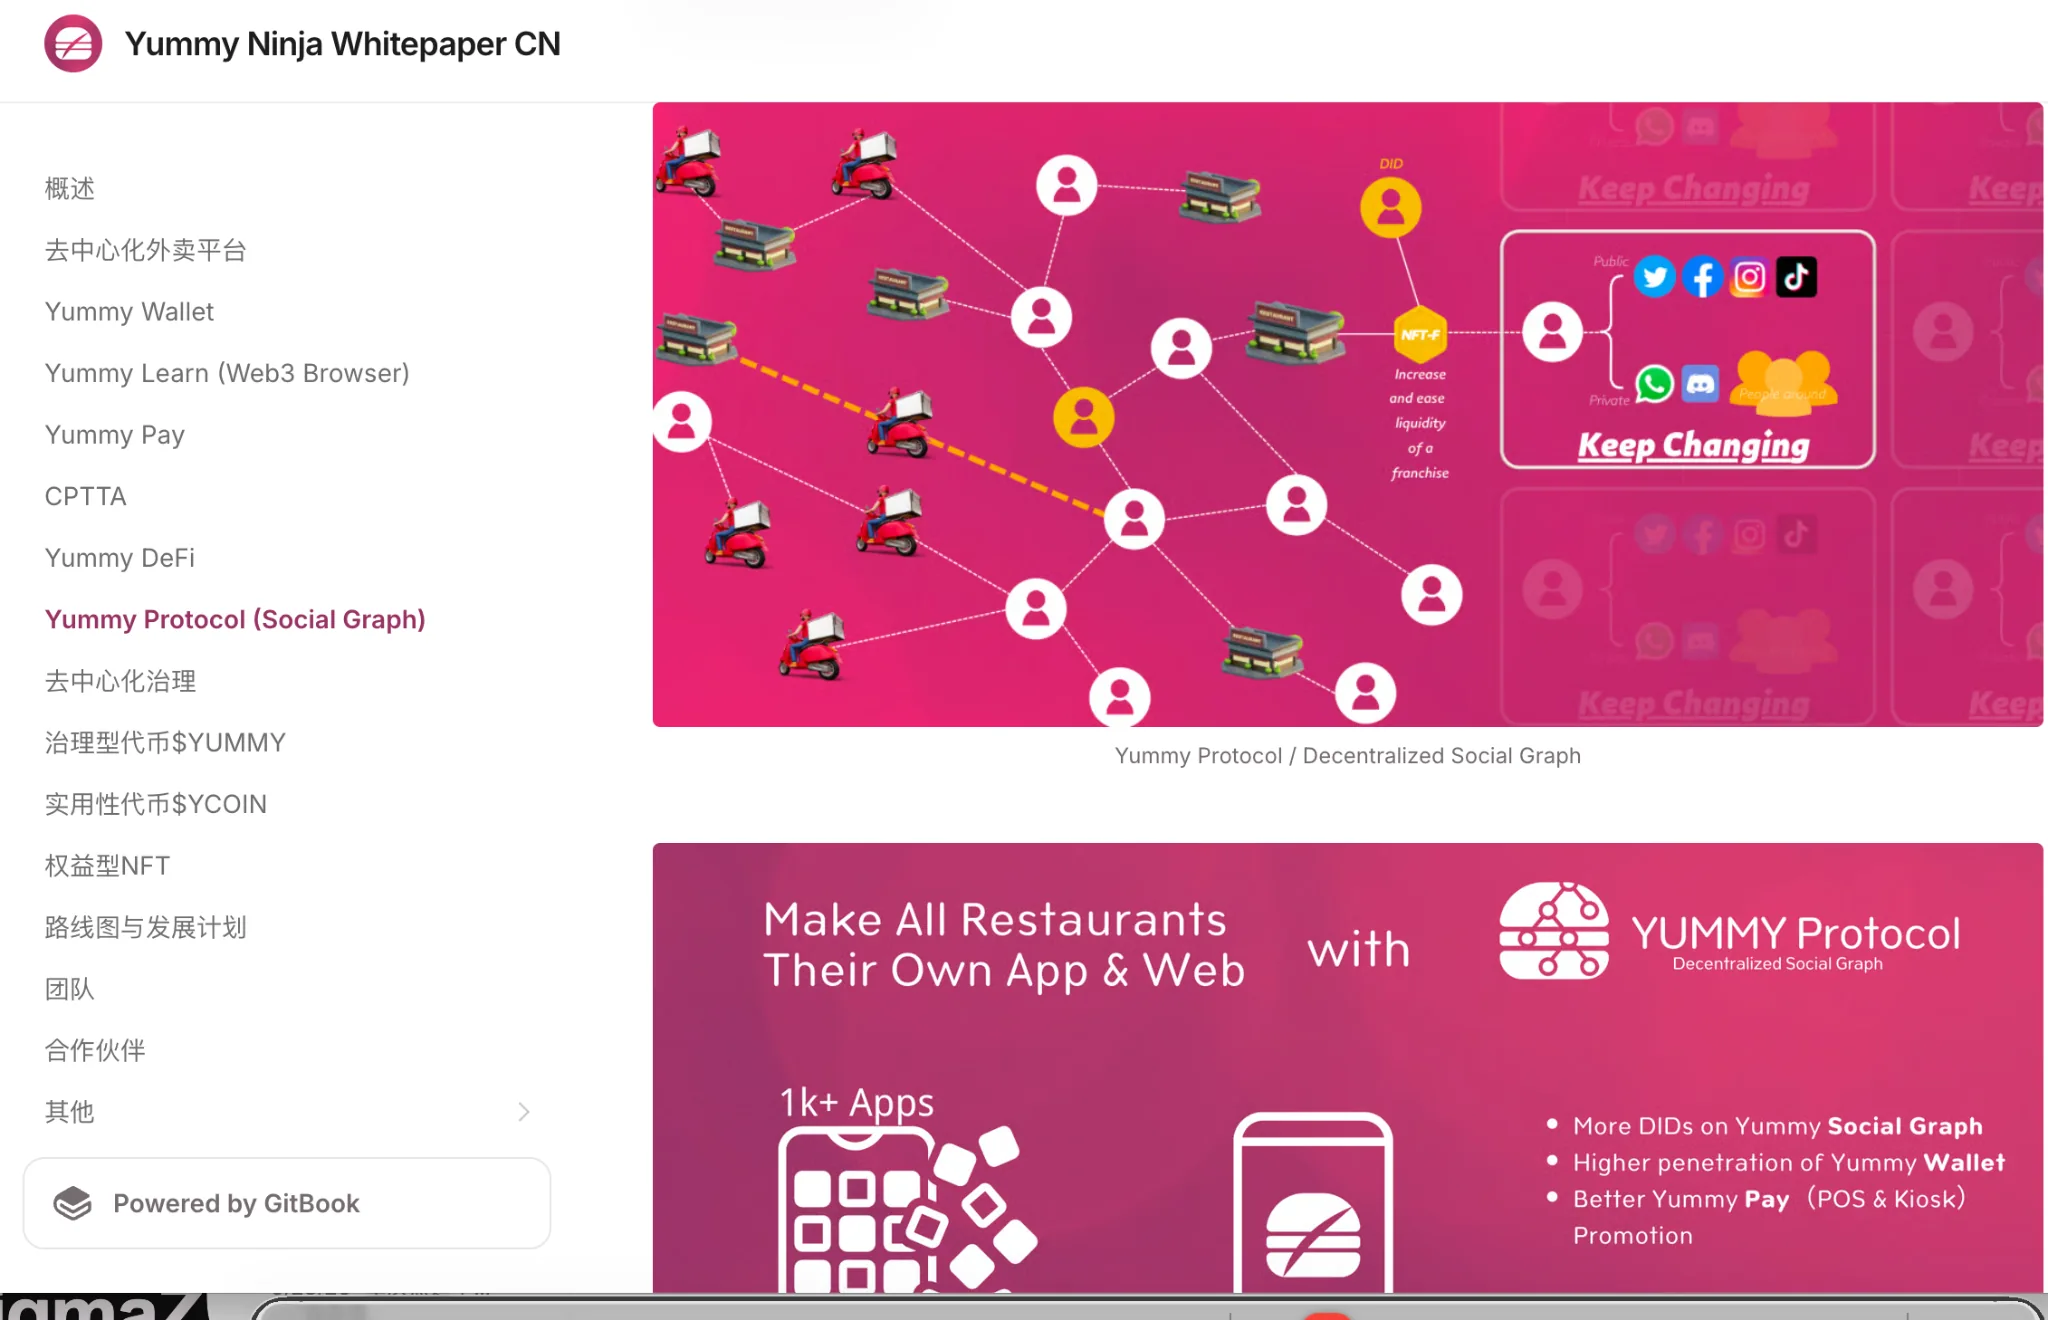
Task: Open Yummy Ninja Whitepaper CN home title
Action: 342,44
